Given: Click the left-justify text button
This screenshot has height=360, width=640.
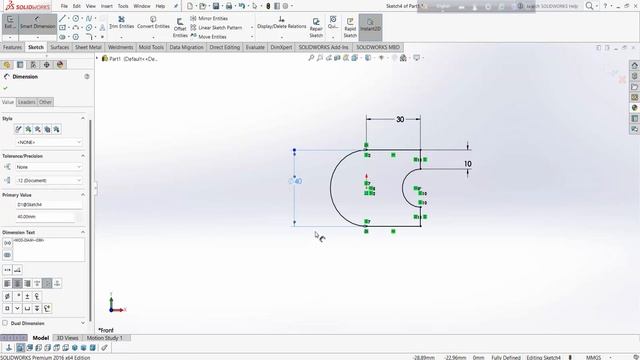Looking at the screenshot, I should (7, 283).
